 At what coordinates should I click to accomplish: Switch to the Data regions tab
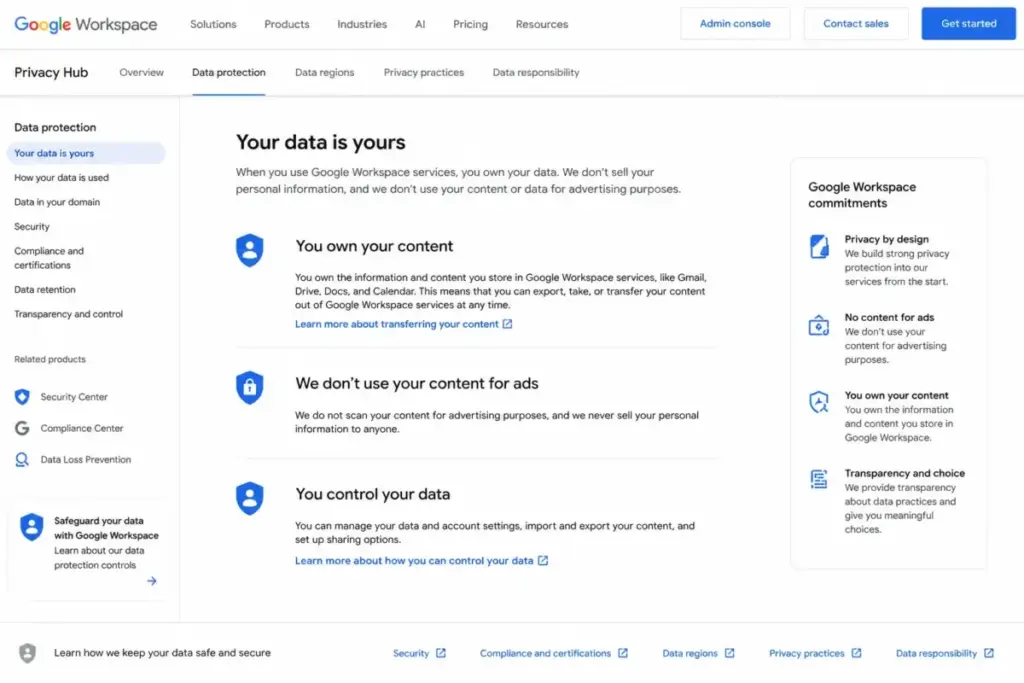click(325, 72)
